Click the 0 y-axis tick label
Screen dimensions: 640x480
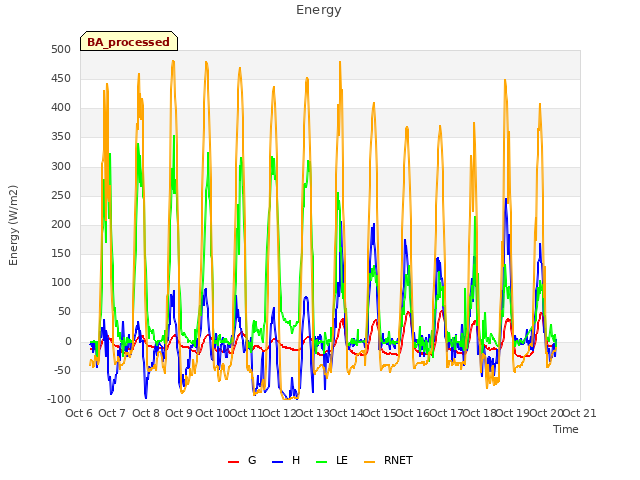coord(68,342)
